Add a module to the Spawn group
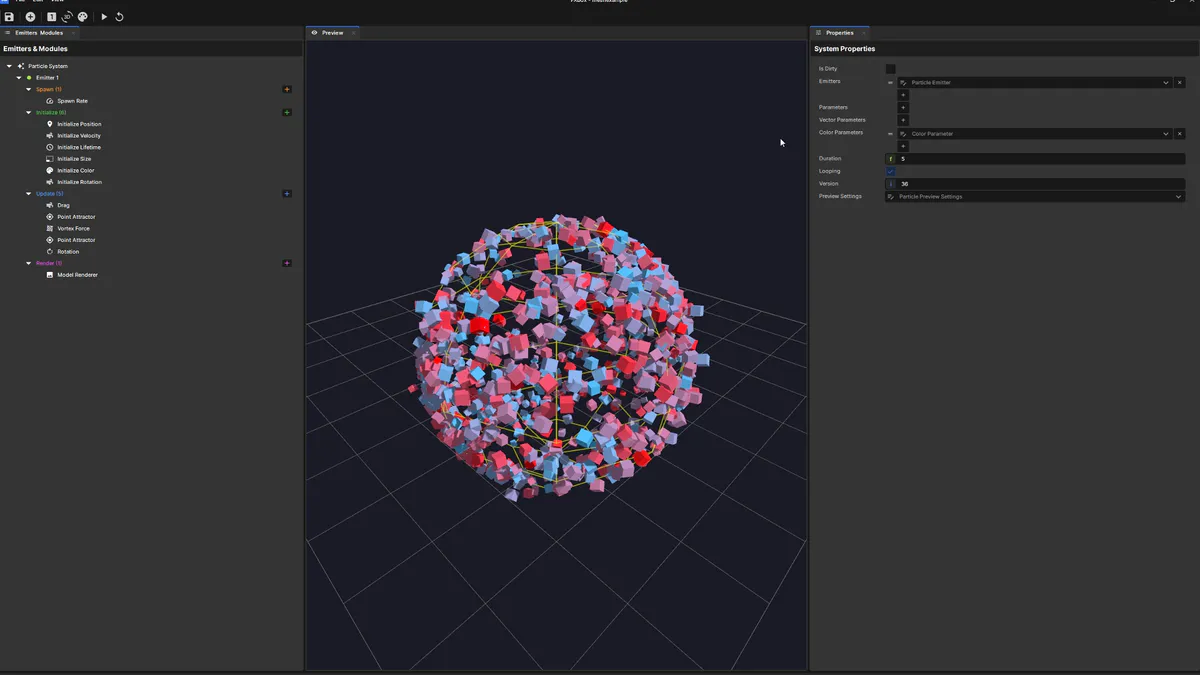Screen dimensions: 1200x675 [287, 89]
